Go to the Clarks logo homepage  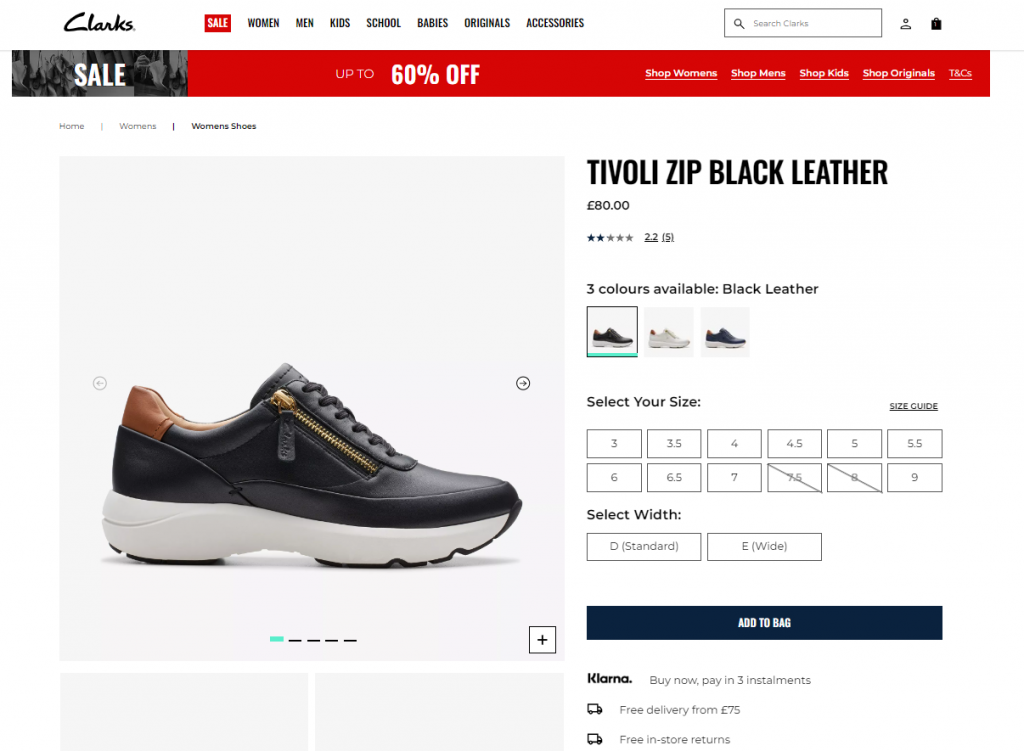coord(99,23)
